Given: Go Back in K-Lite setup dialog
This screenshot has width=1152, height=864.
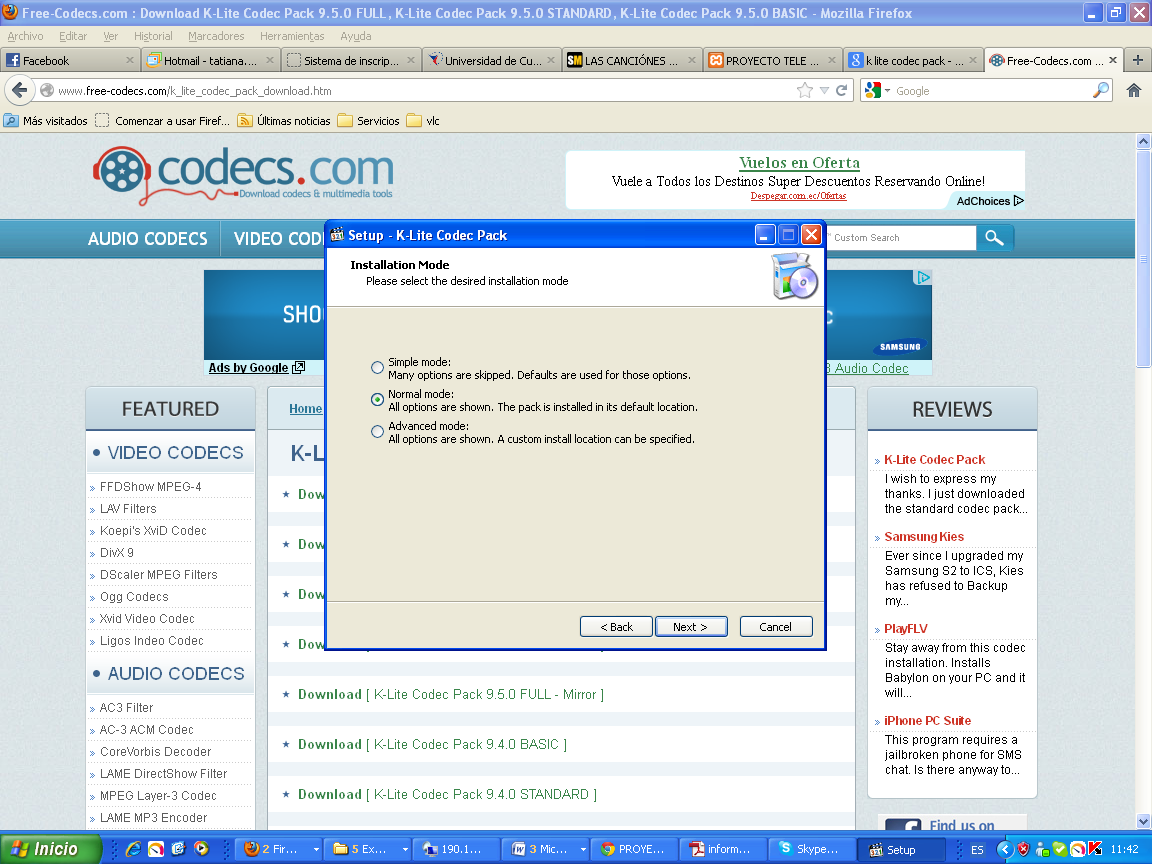Looking at the screenshot, I should click(616, 627).
